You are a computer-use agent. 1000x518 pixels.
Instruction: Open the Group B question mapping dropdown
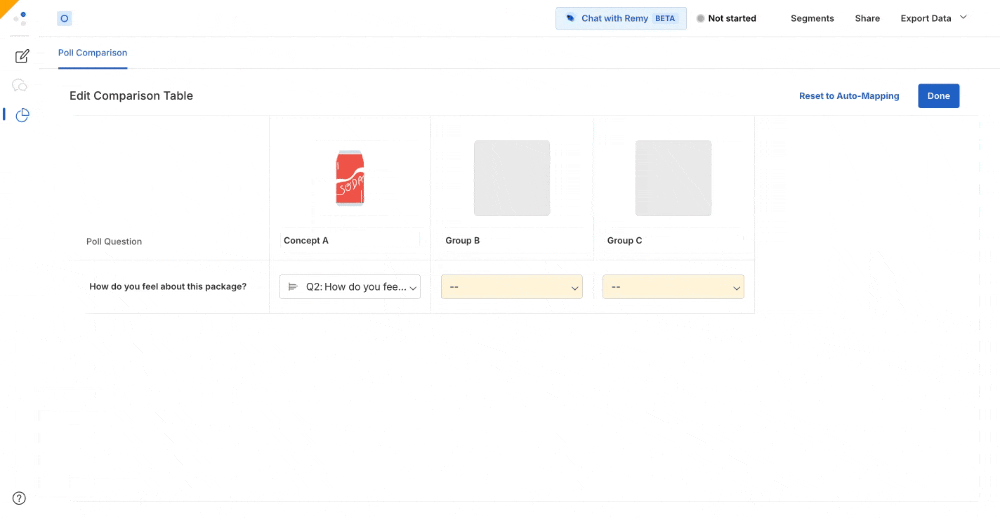[511, 287]
